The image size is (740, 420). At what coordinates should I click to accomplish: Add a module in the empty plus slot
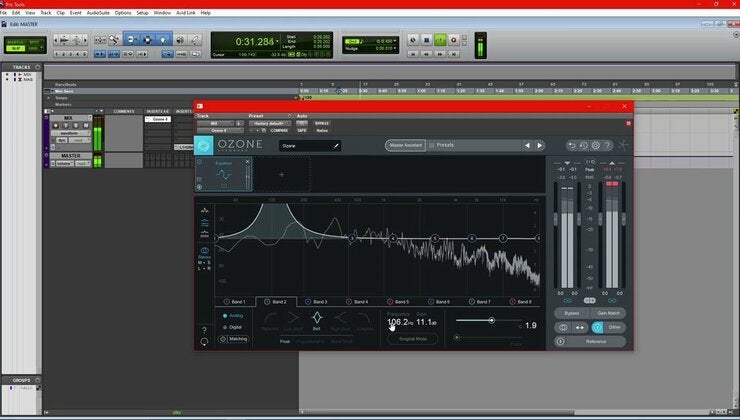click(282, 175)
